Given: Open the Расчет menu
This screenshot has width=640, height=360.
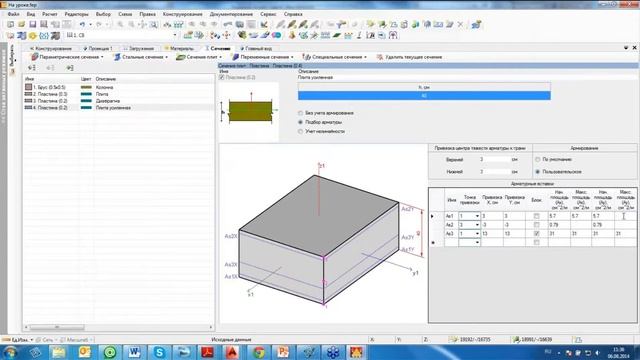Looking at the screenshot, I should pos(49,14).
